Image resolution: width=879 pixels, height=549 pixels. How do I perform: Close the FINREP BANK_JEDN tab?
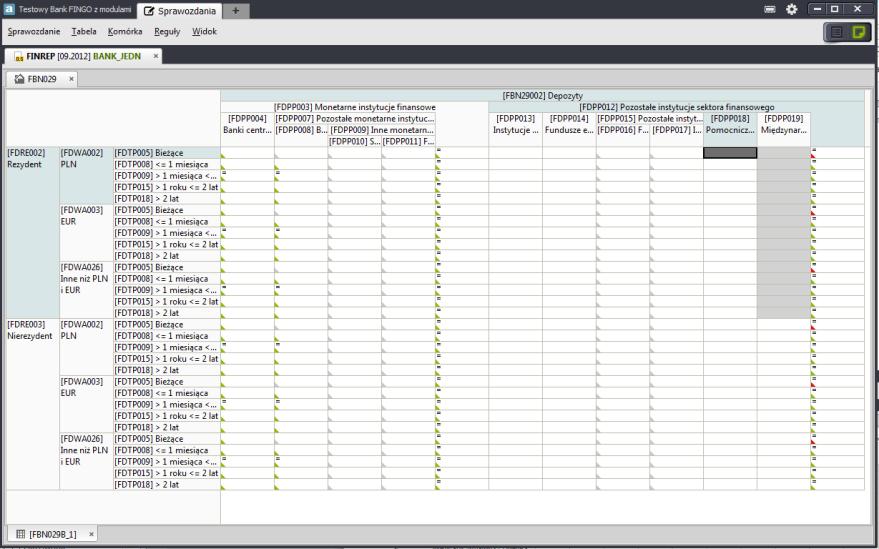pyautogui.click(x=156, y=56)
